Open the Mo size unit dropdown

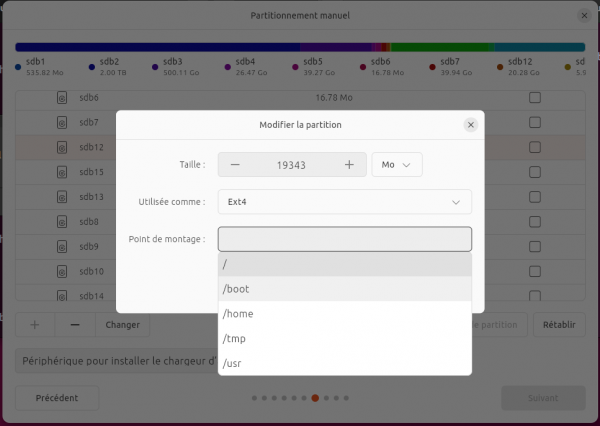pos(397,165)
